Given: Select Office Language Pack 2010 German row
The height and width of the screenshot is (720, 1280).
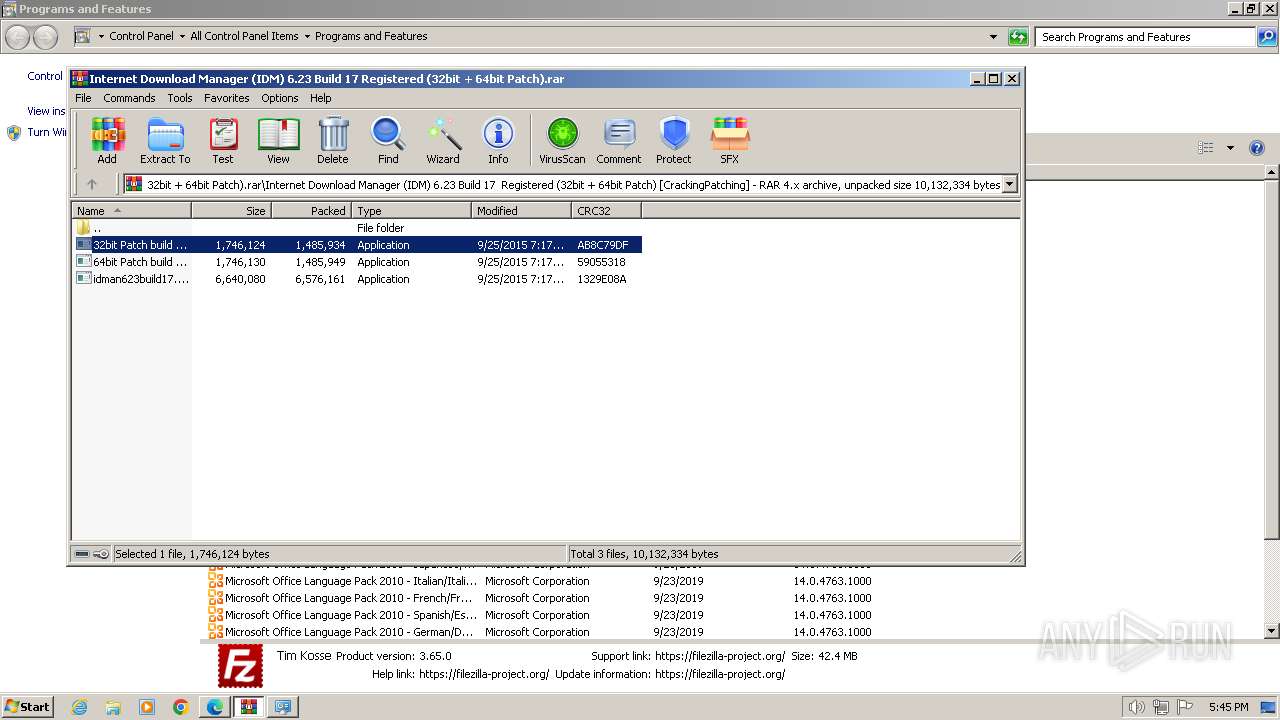Looking at the screenshot, I should tap(540, 632).
